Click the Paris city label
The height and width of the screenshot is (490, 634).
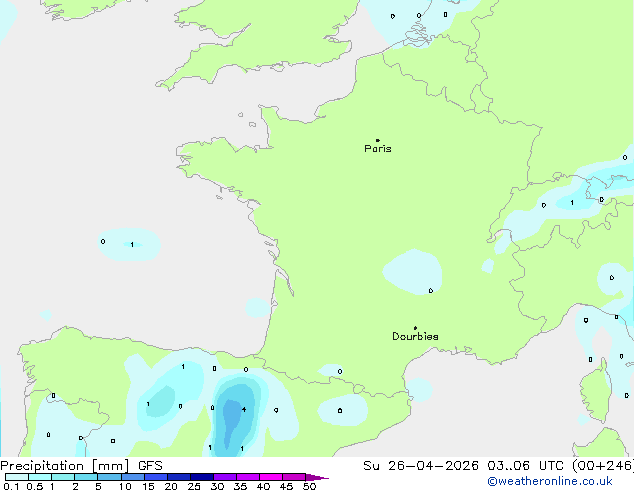[378, 149]
